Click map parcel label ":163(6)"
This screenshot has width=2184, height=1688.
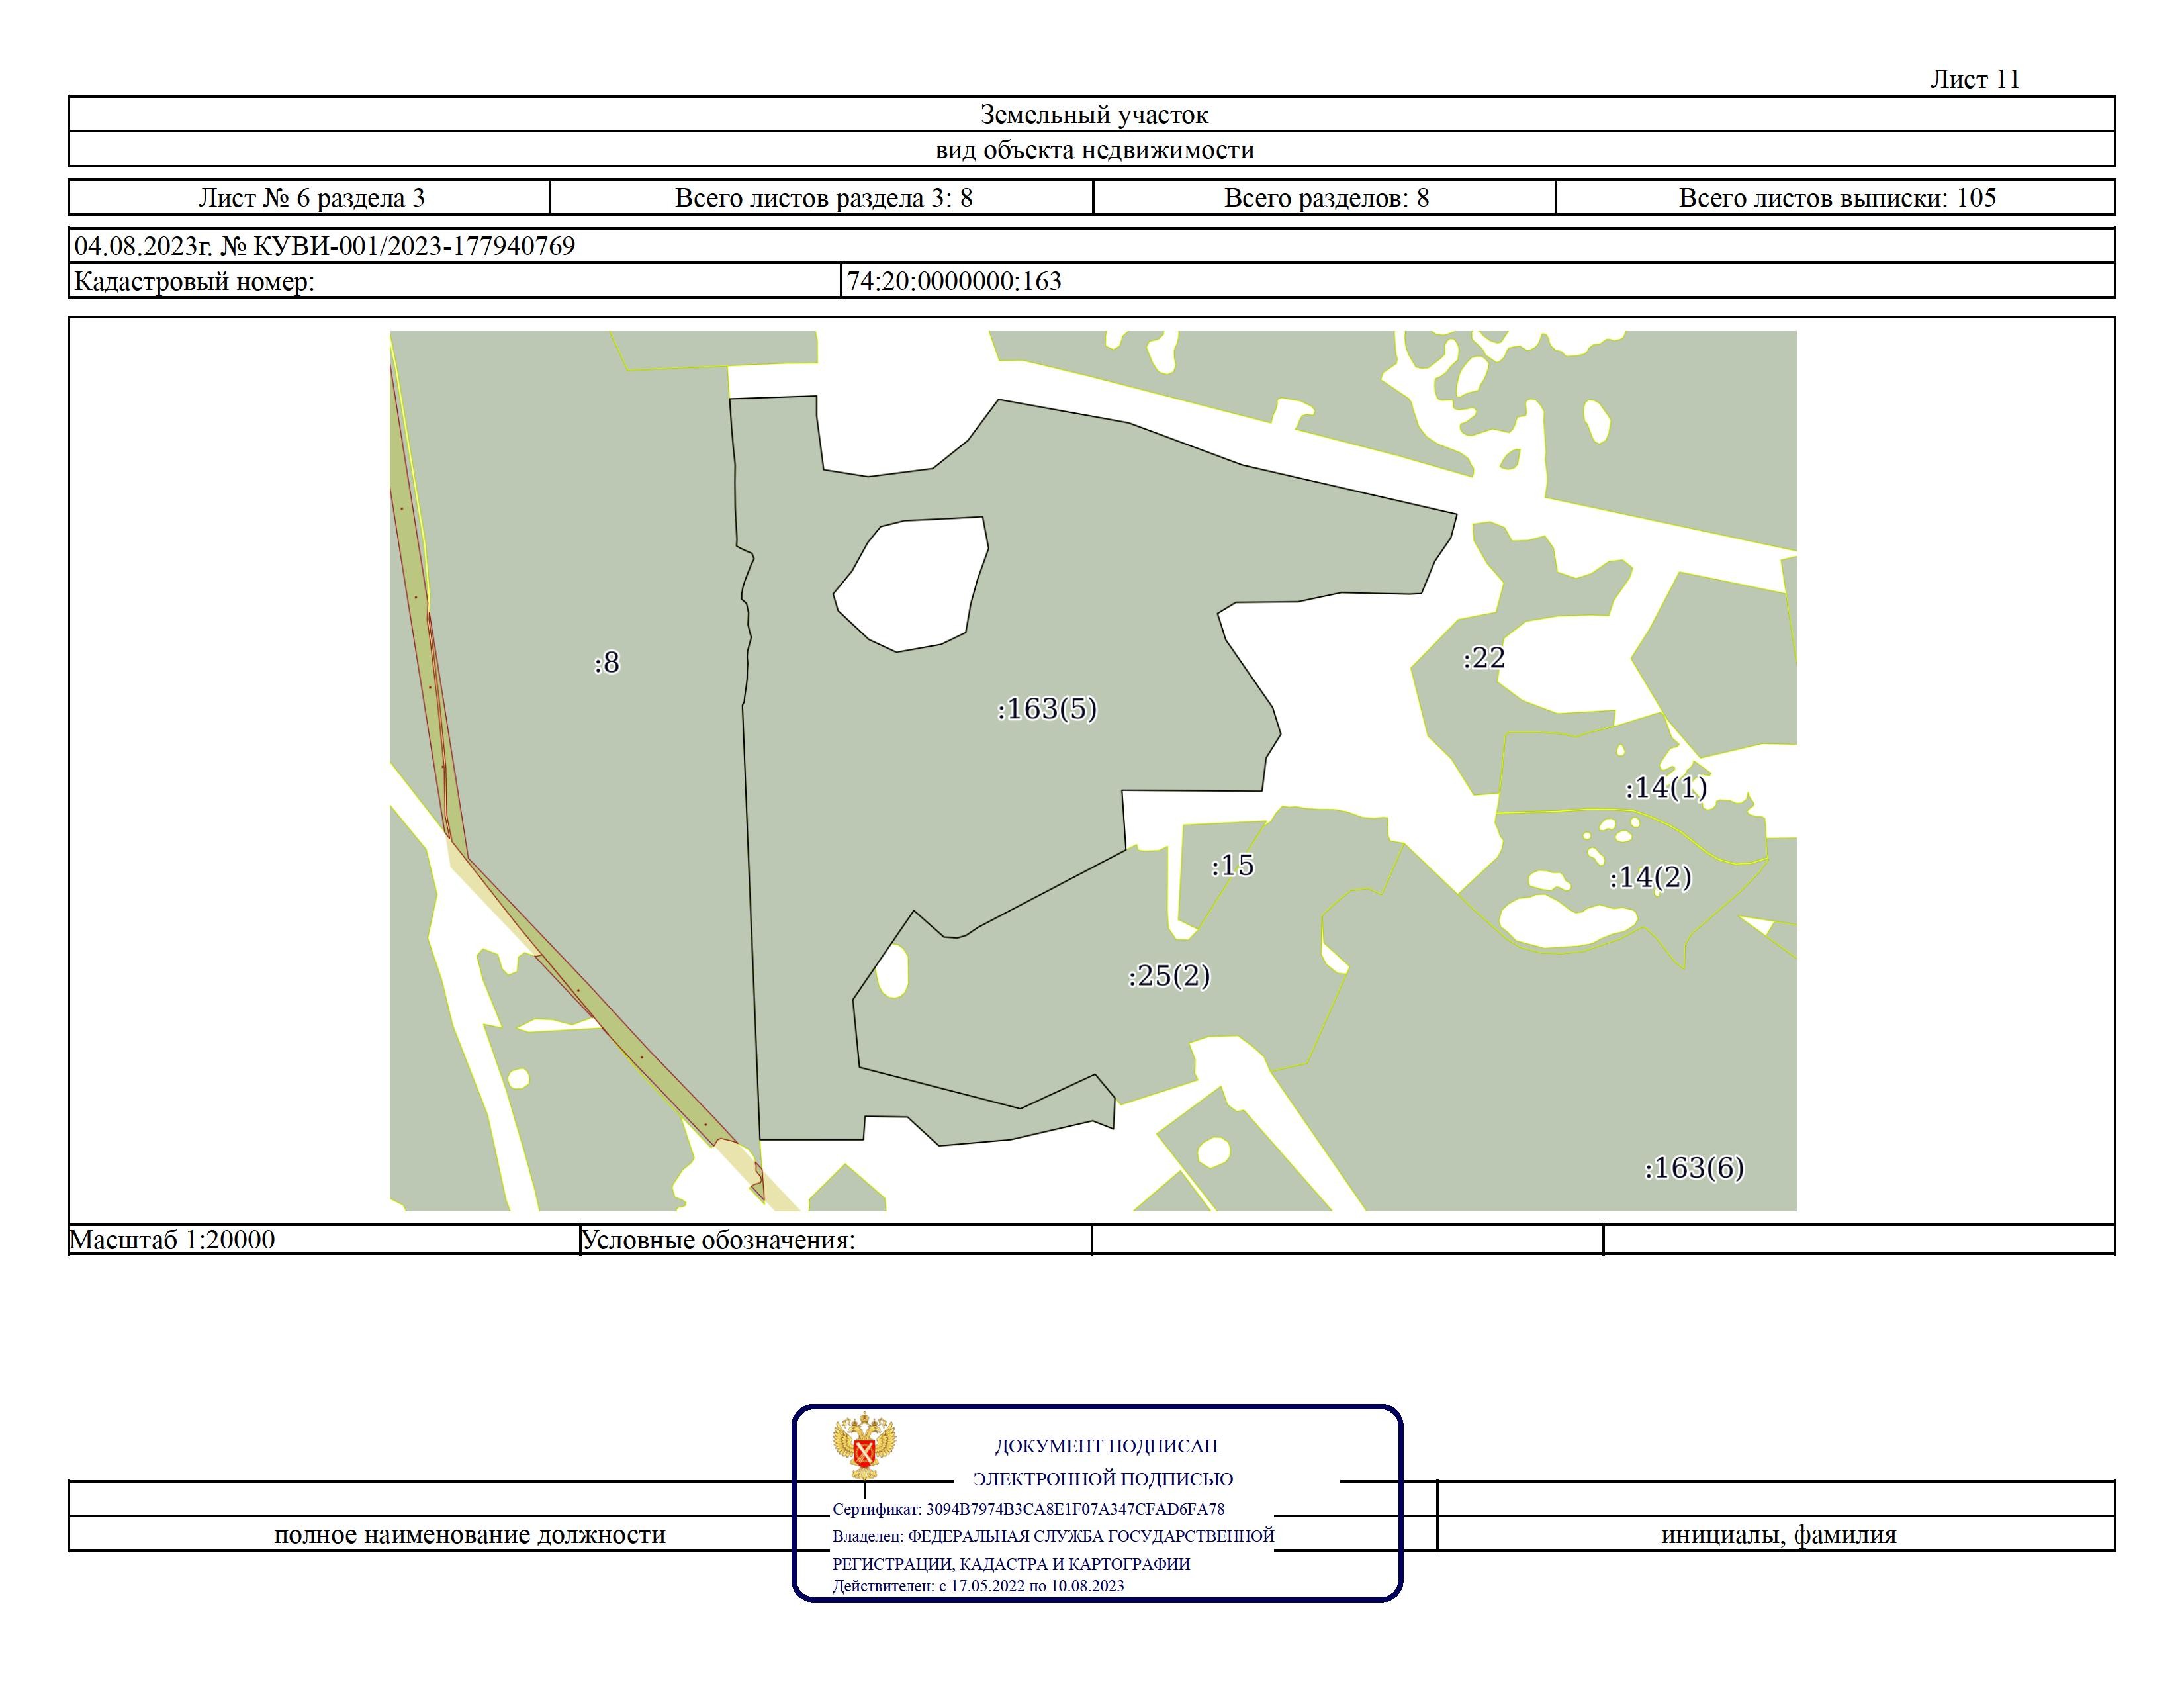pyautogui.click(x=1694, y=1167)
